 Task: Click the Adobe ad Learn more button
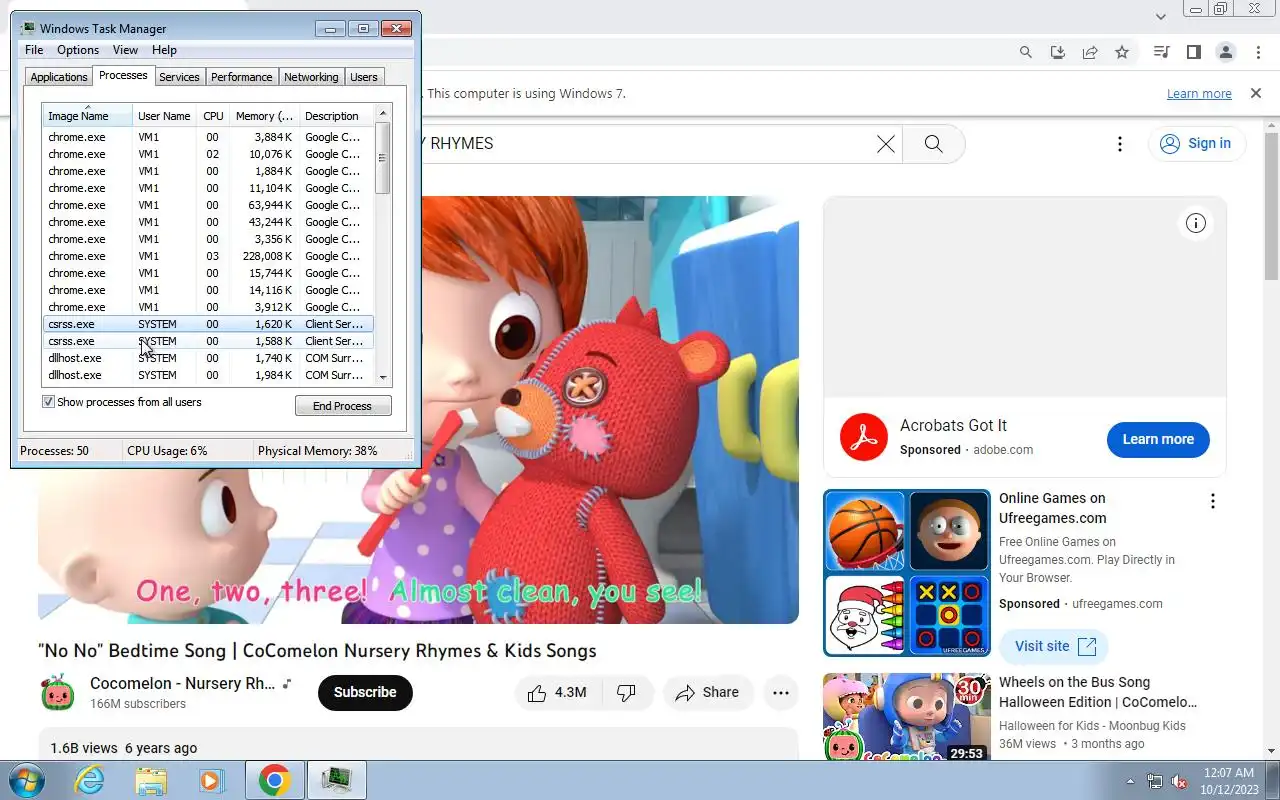[x=1158, y=439]
